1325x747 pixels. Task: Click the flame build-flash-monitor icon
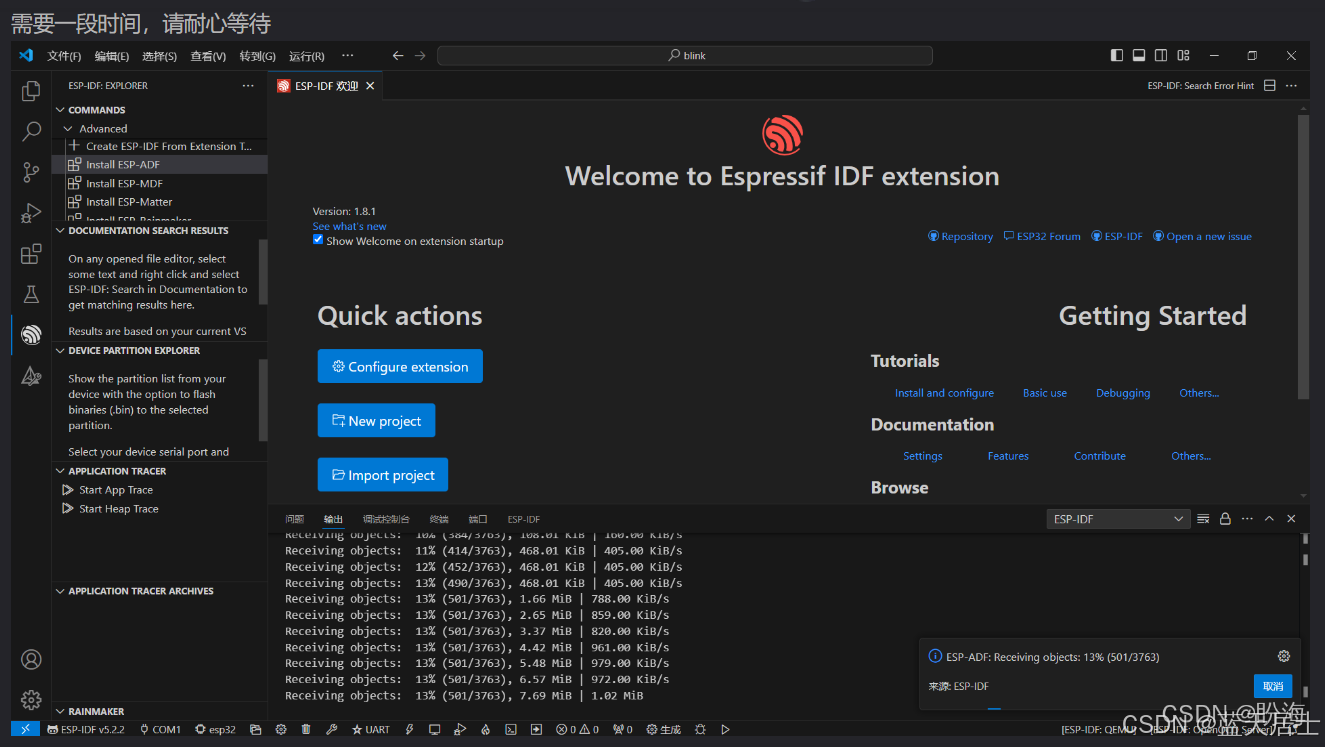[x=485, y=729]
